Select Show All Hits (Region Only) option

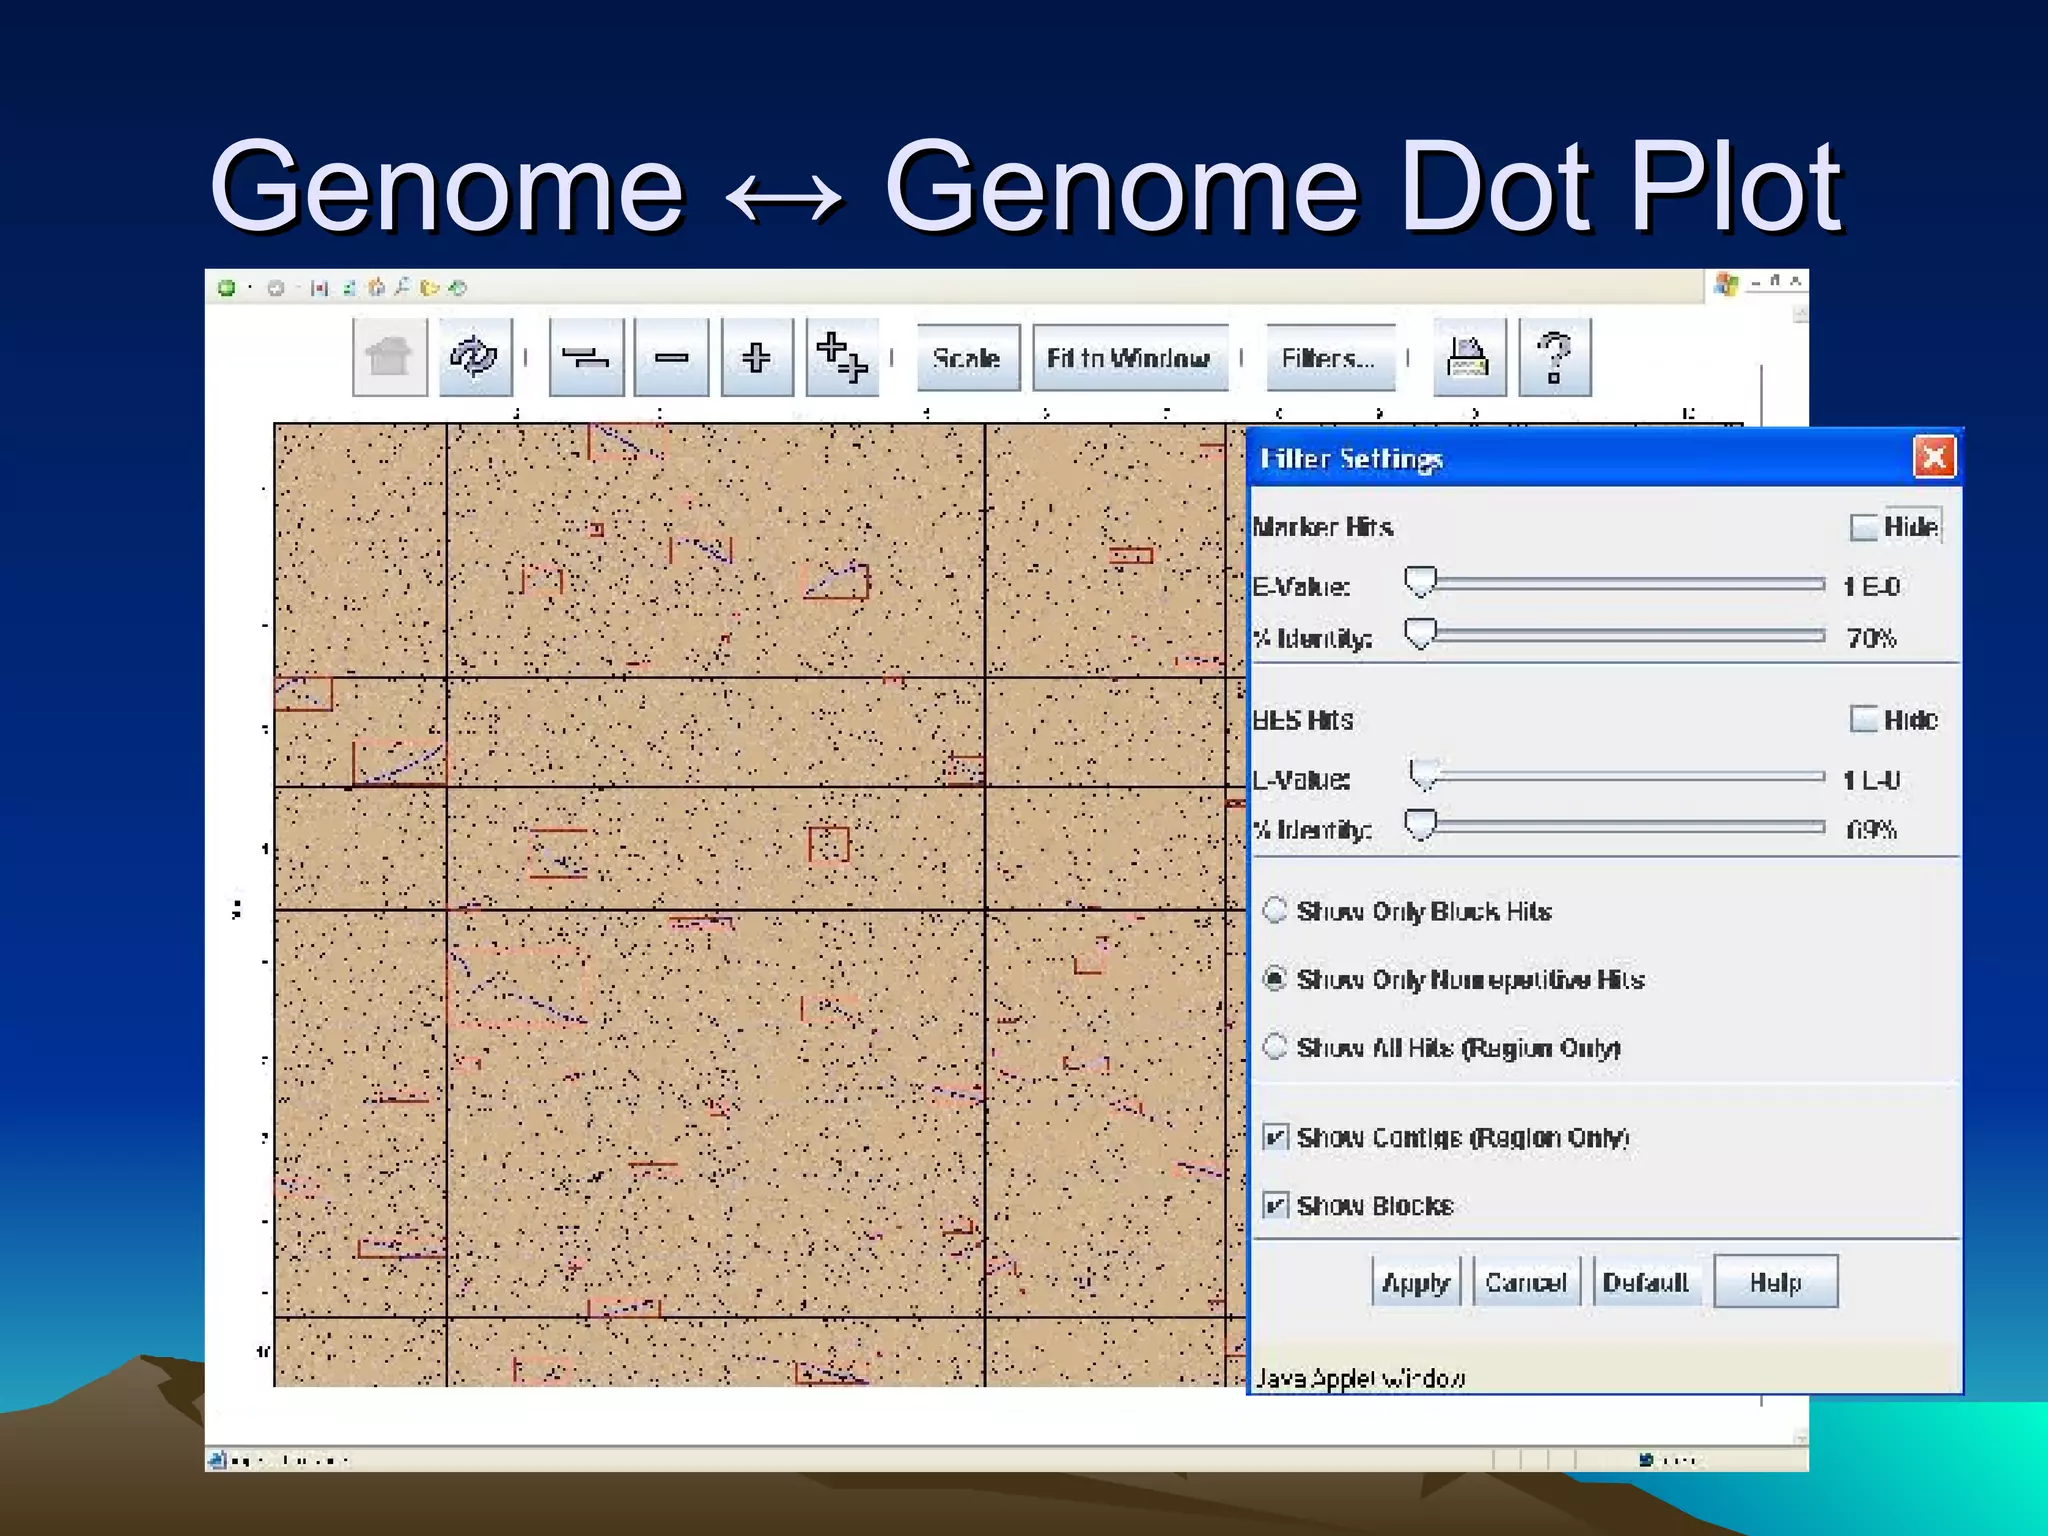click(1275, 1047)
